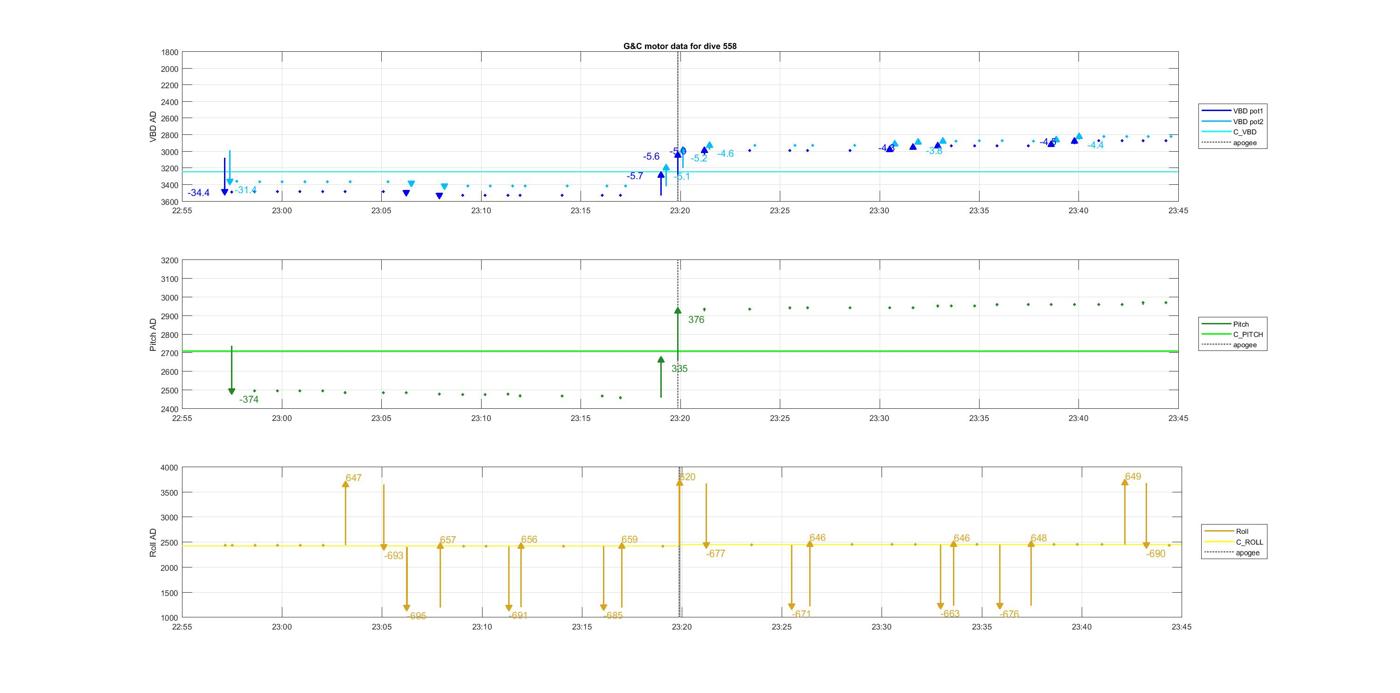
Task: Click the -31.4 annotation in VBD plot
Action: tap(246, 190)
